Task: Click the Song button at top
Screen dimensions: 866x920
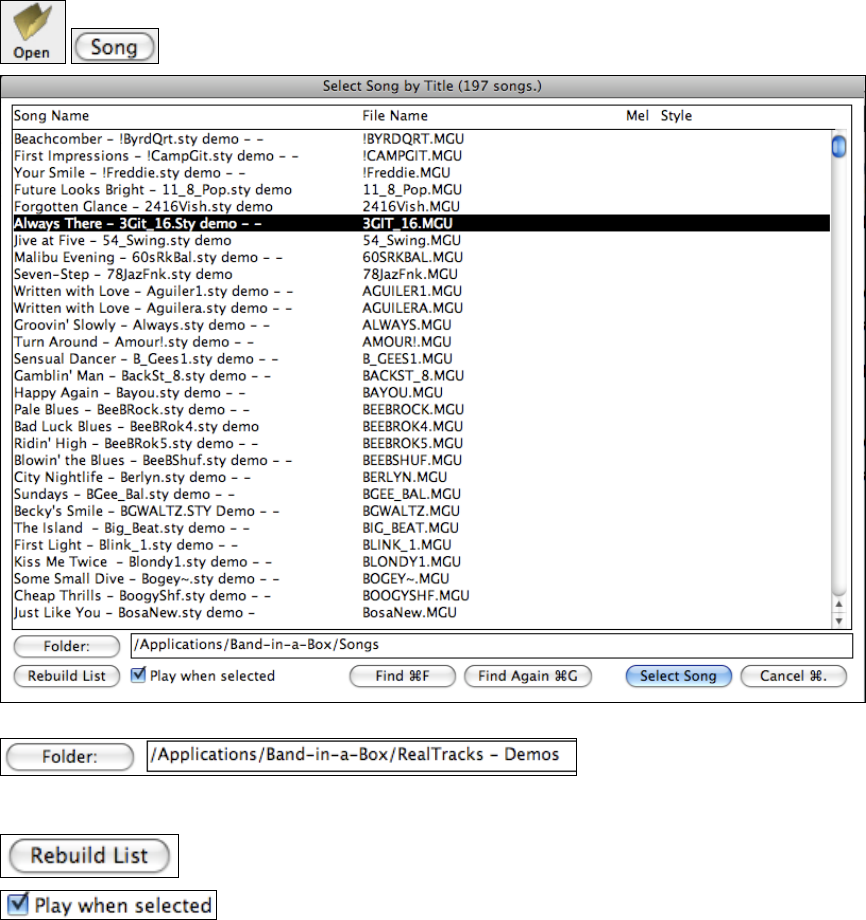Action: tap(115, 47)
